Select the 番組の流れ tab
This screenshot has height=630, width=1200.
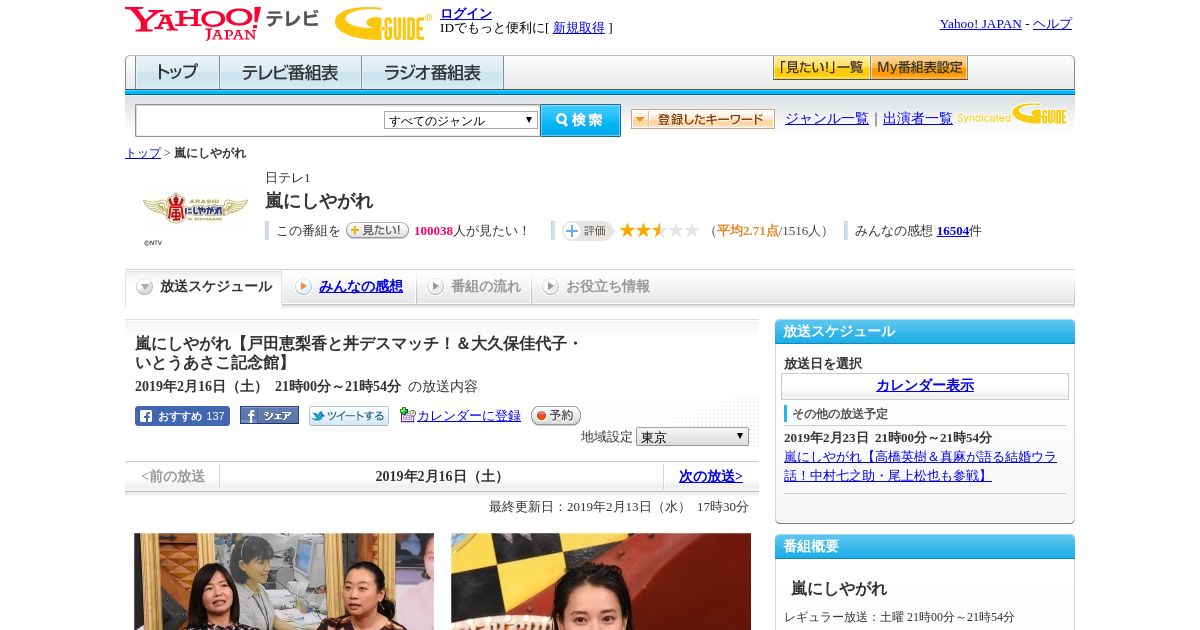click(x=475, y=287)
